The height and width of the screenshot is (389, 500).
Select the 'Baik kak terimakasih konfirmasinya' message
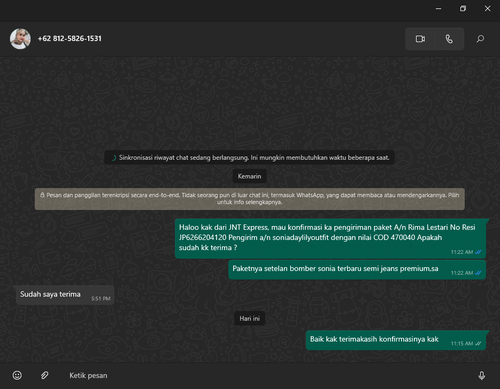coord(396,340)
